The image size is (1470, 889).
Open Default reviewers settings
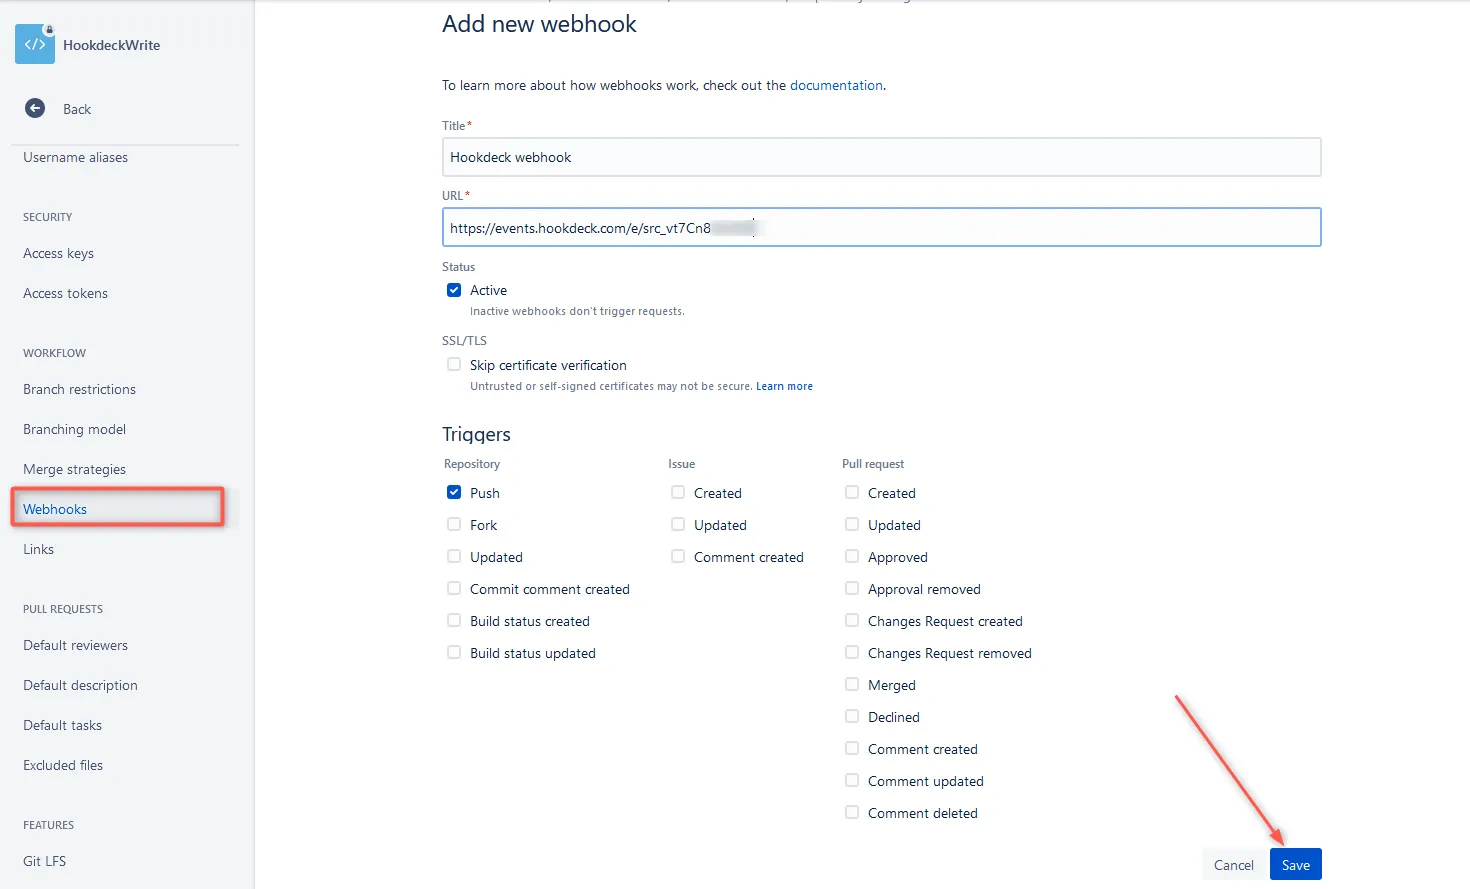coord(75,645)
